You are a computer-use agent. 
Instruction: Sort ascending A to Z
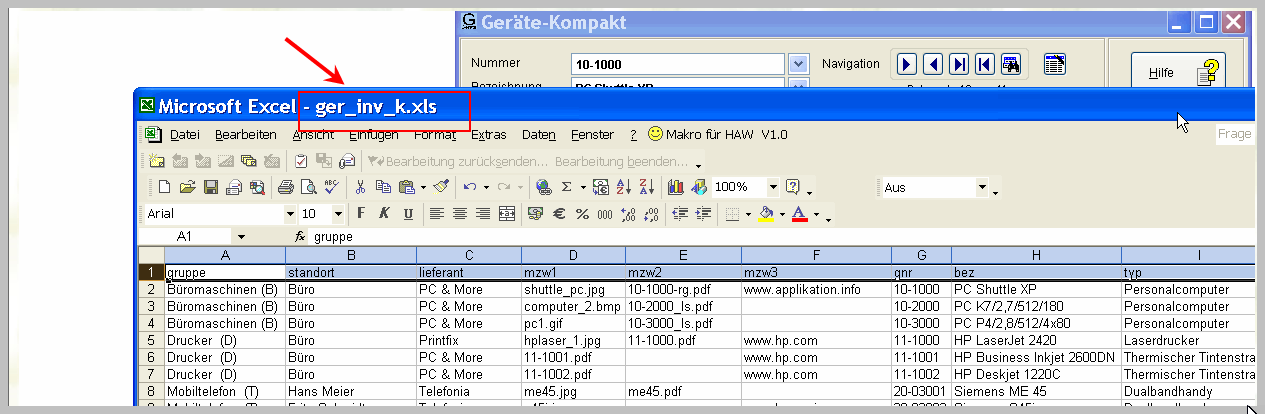click(x=623, y=187)
